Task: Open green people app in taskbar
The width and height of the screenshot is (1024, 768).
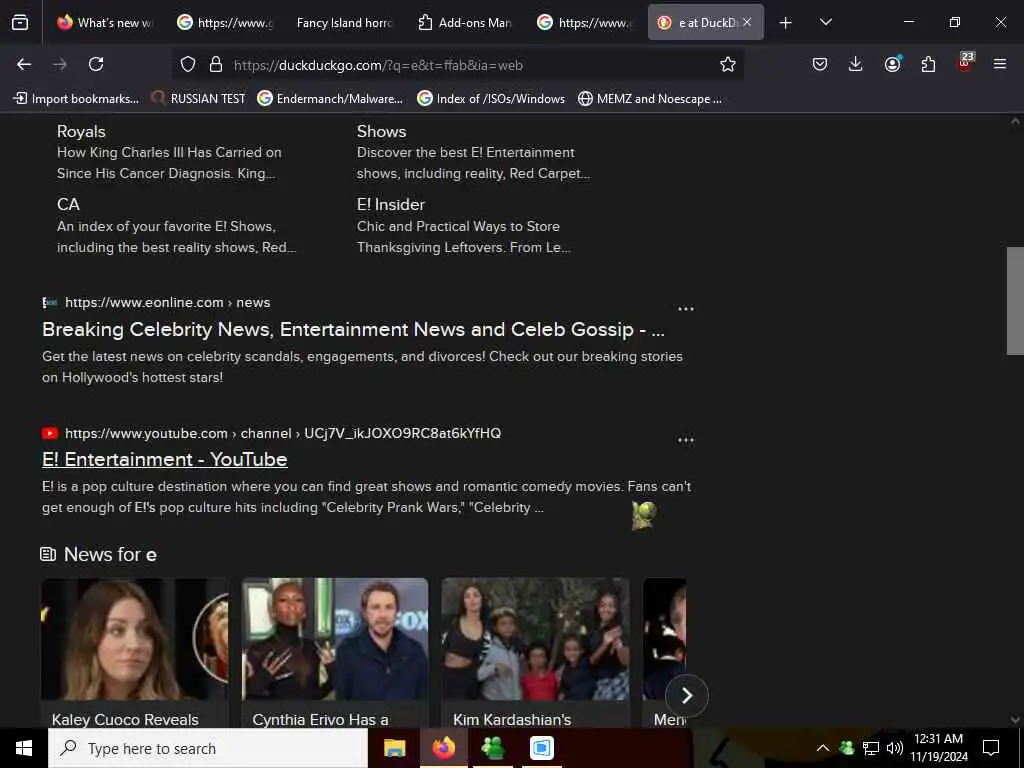Action: click(x=492, y=748)
